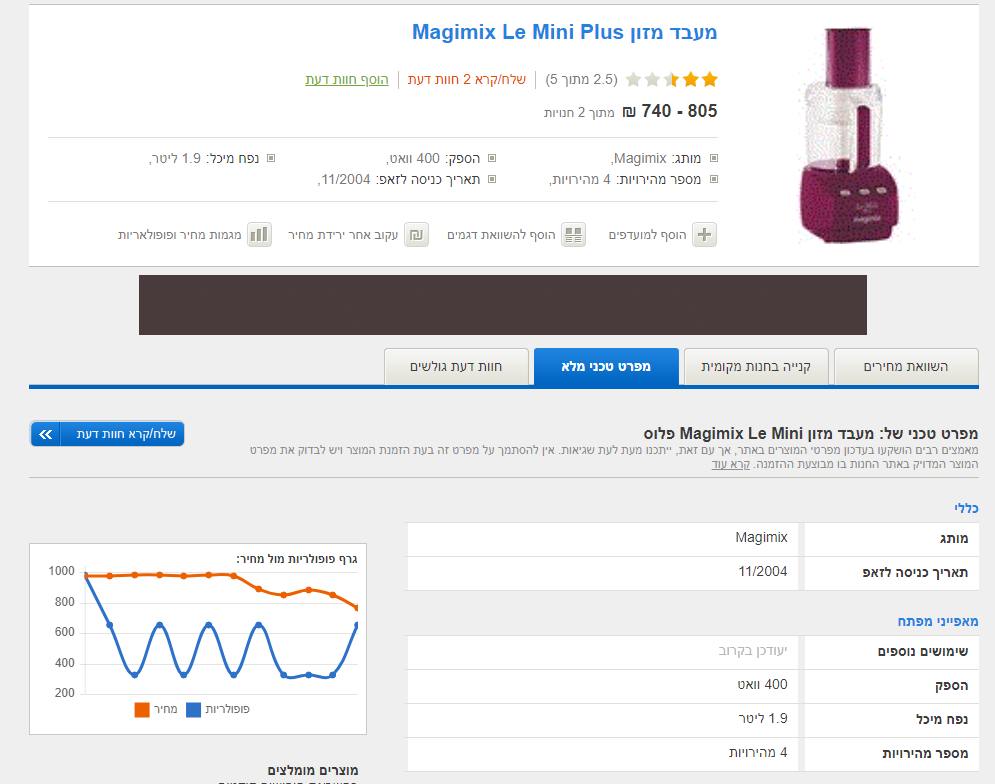This screenshot has width=995, height=784.
Task: Click the מתוך 2 חנויות text
Action: [579, 112]
